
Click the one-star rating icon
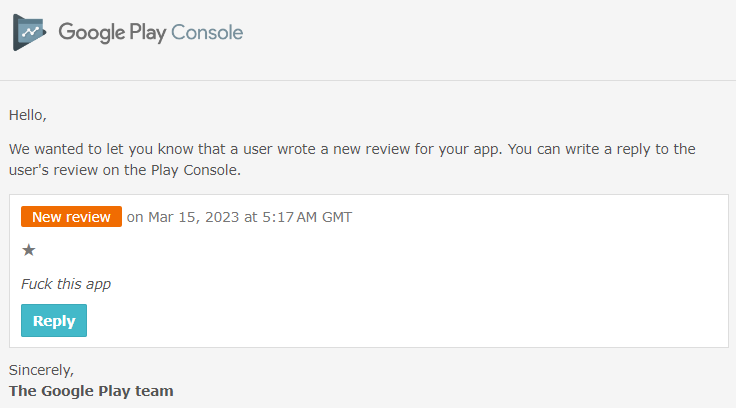[29, 250]
